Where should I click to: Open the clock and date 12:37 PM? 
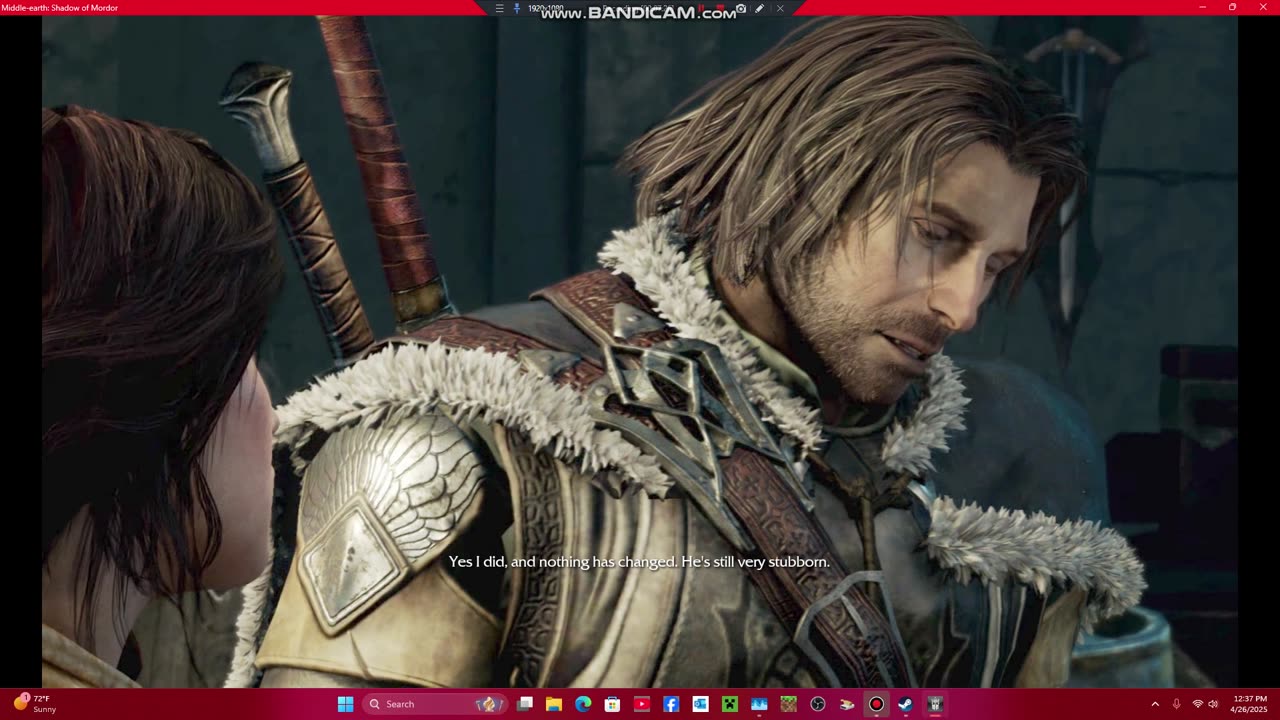pyautogui.click(x=1249, y=704)
